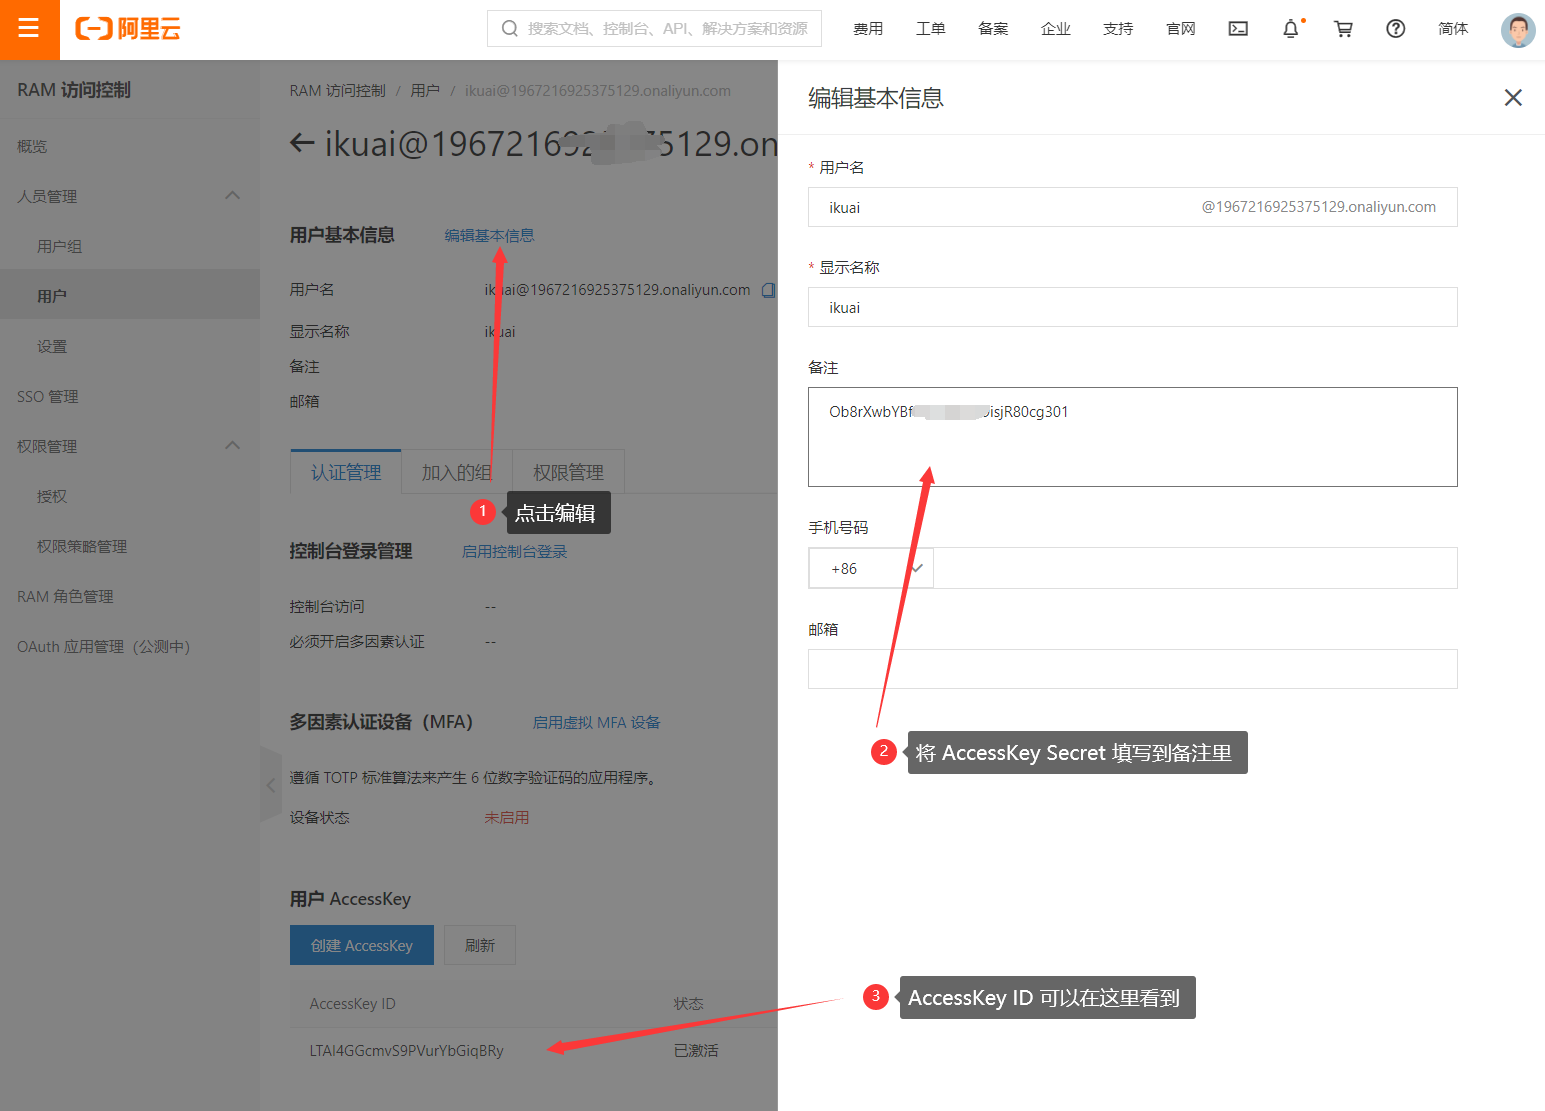Click the RAM 访问控制 sidebar title
This screenshot has height=1111, width=1545.
74,90
